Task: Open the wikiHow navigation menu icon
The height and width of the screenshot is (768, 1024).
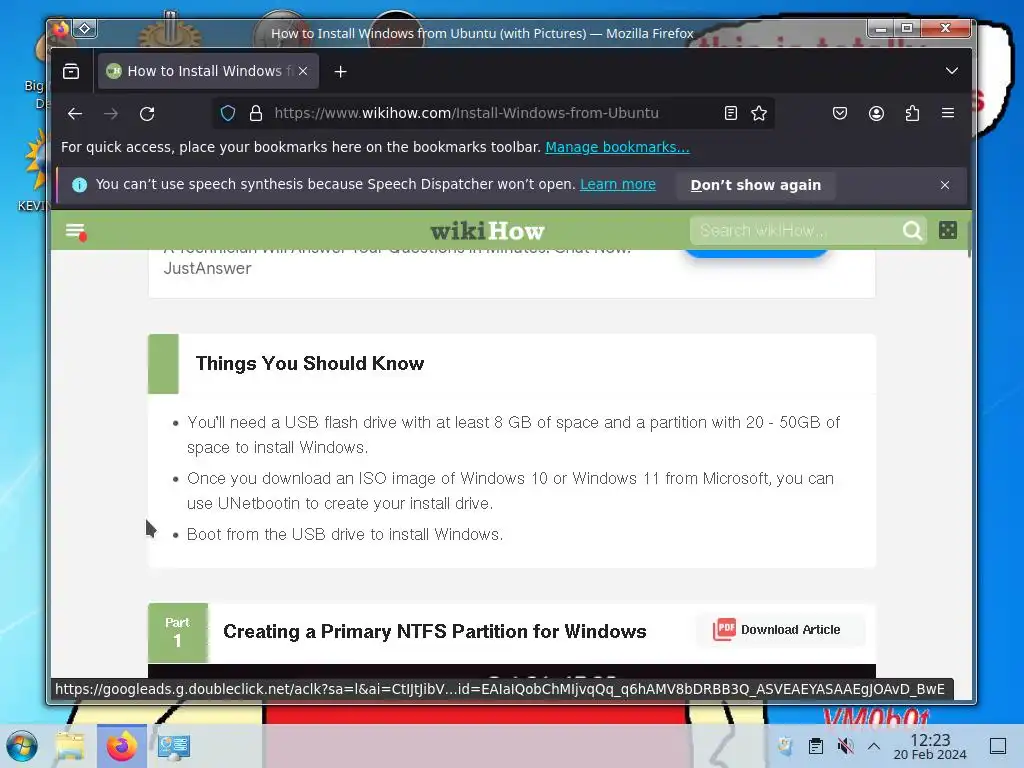Action: (x=76, y=231)
